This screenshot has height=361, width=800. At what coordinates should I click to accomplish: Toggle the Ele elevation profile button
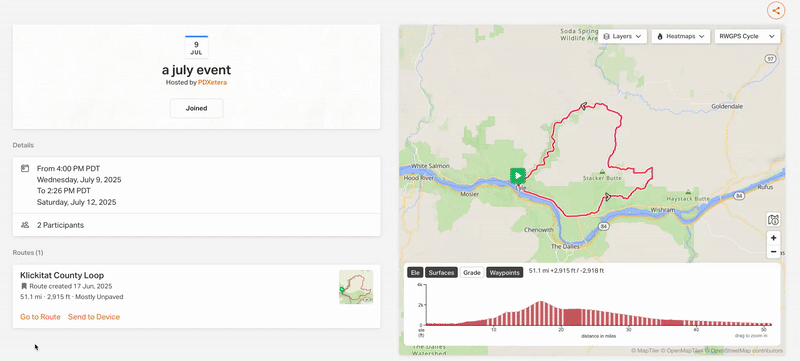[415, 273]
